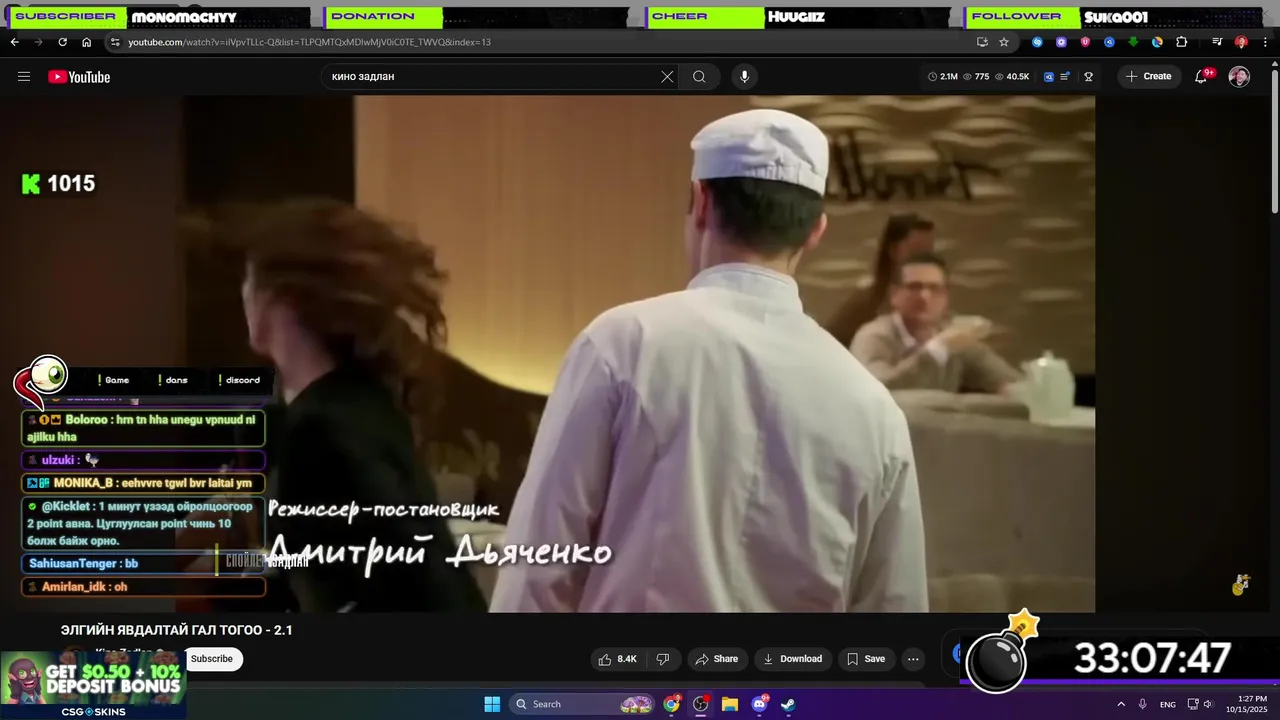1280x720 pixels.
Task: Open the Chrome three-dot menu
Action: (x=1265, y=42)
